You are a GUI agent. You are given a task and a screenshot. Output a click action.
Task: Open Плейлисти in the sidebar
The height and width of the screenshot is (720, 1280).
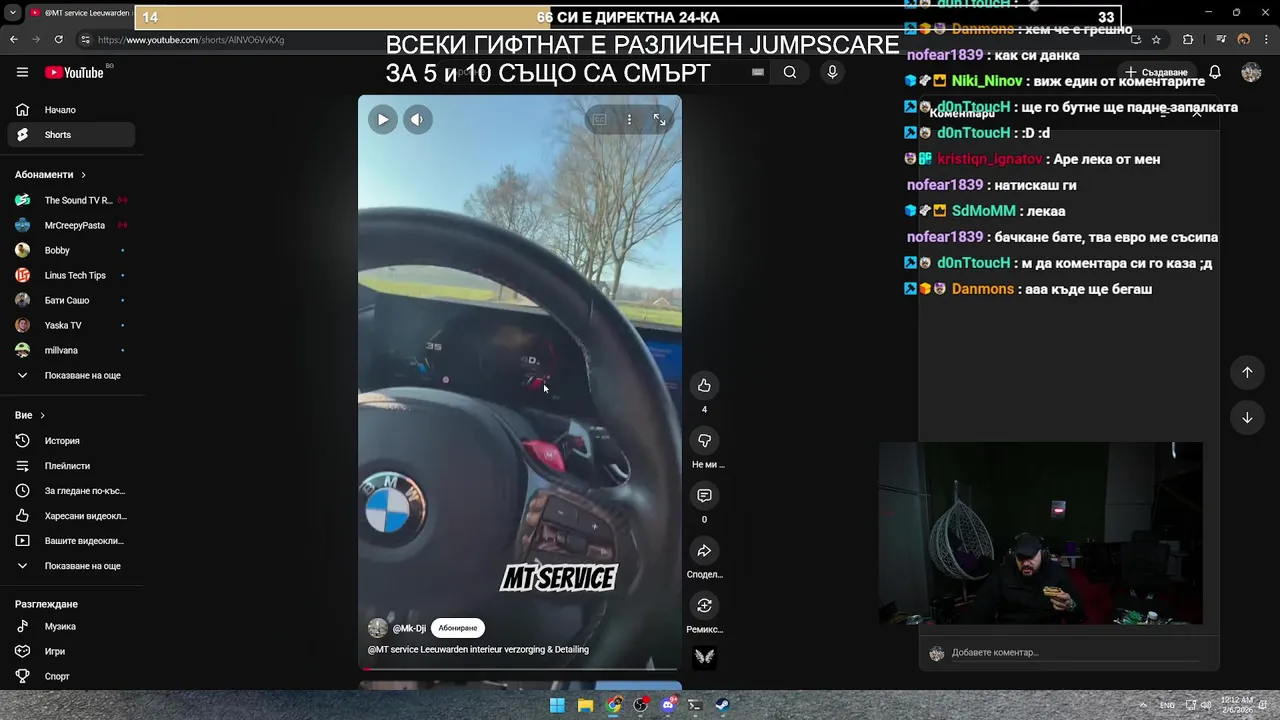coord(72,466)
